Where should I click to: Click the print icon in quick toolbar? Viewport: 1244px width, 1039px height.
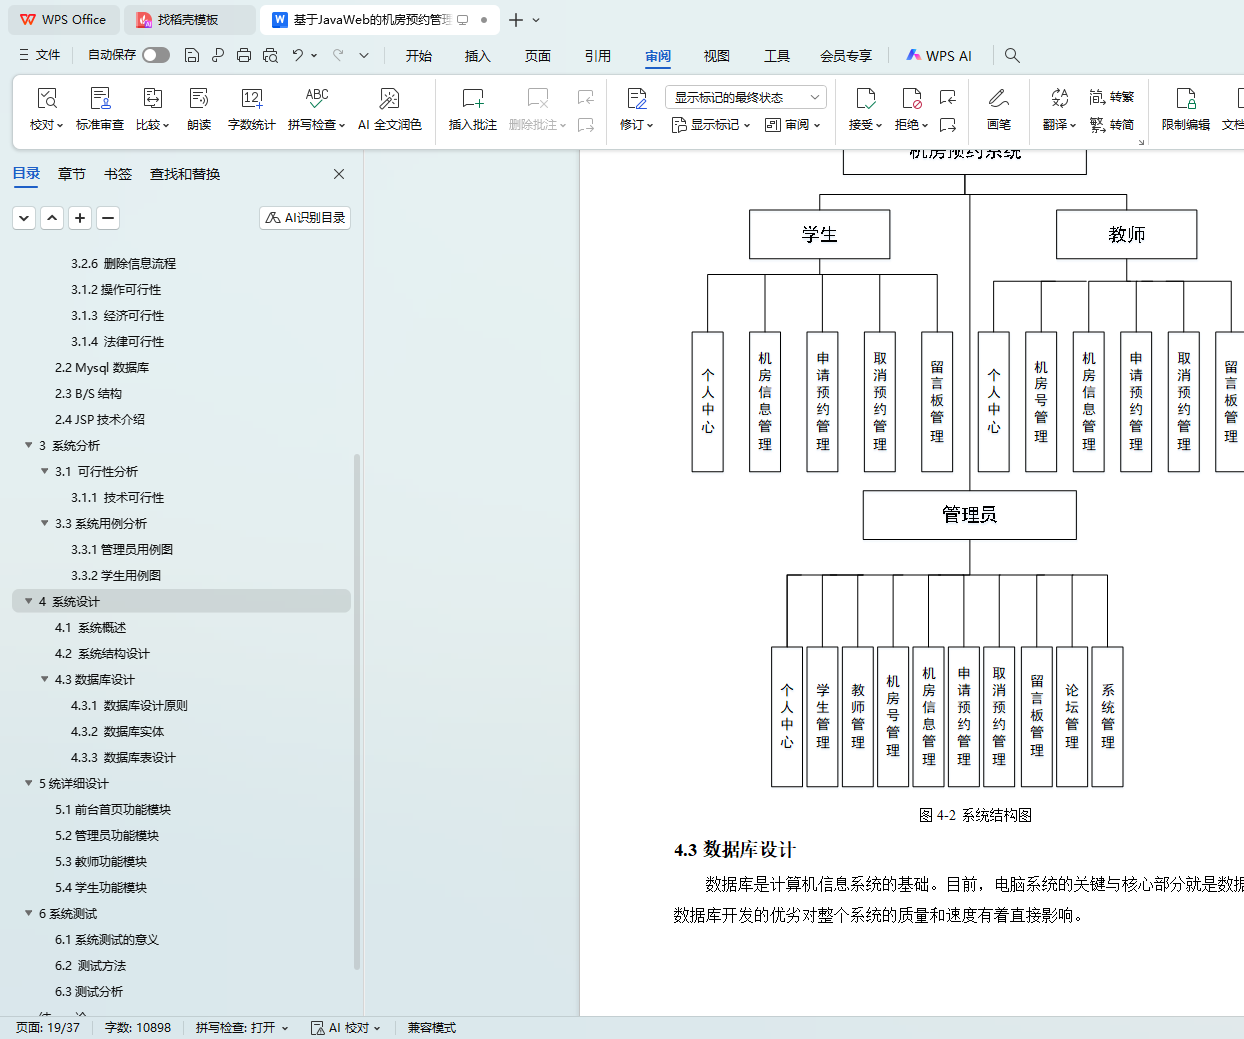tap(244, 55)
